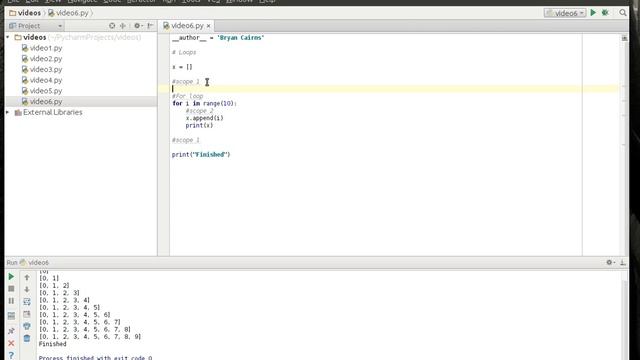The image size is (640, 360).
Task: Open video4.py in the project tree
Action: tap(46, 80)
